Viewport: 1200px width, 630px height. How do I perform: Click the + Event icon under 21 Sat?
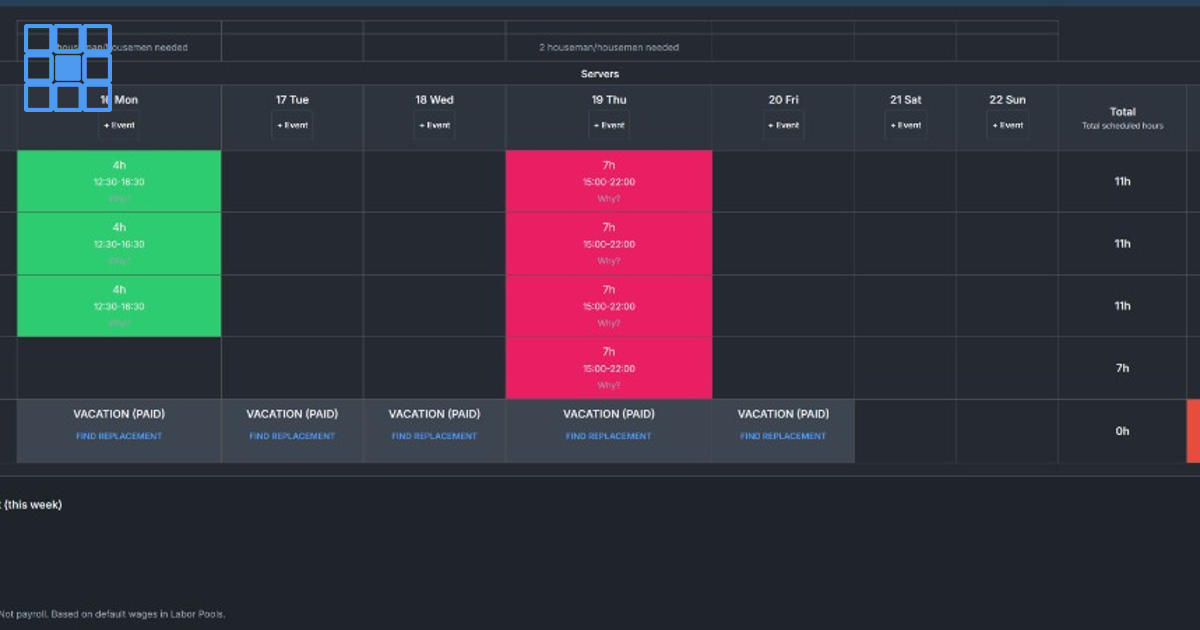(x=905, y=125)
